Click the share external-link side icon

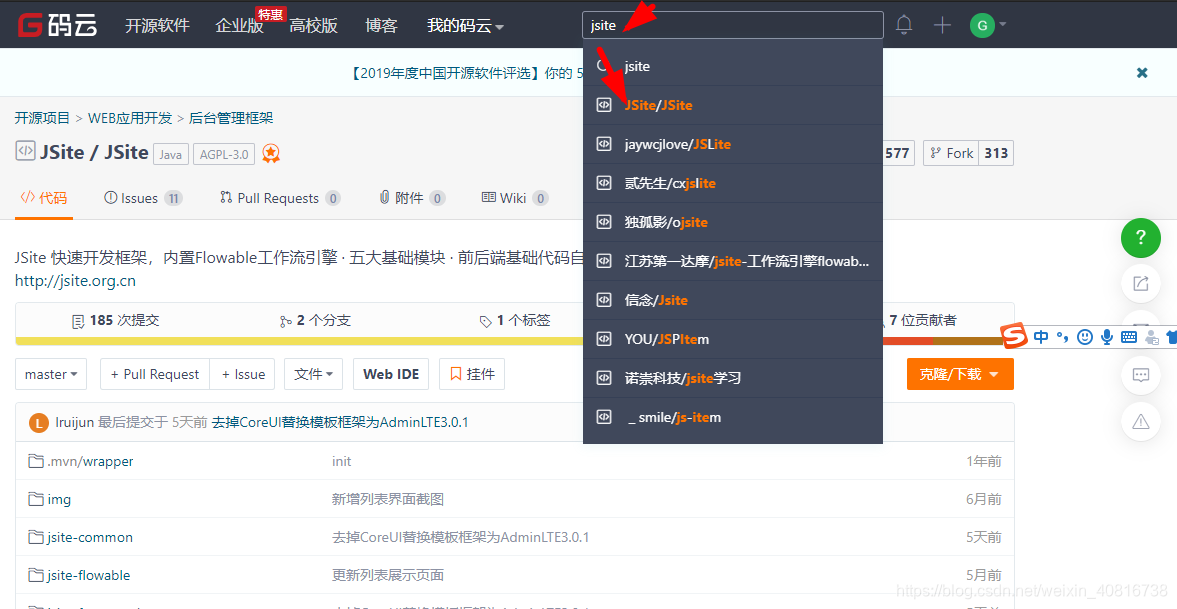click(x=1141, y=283)
